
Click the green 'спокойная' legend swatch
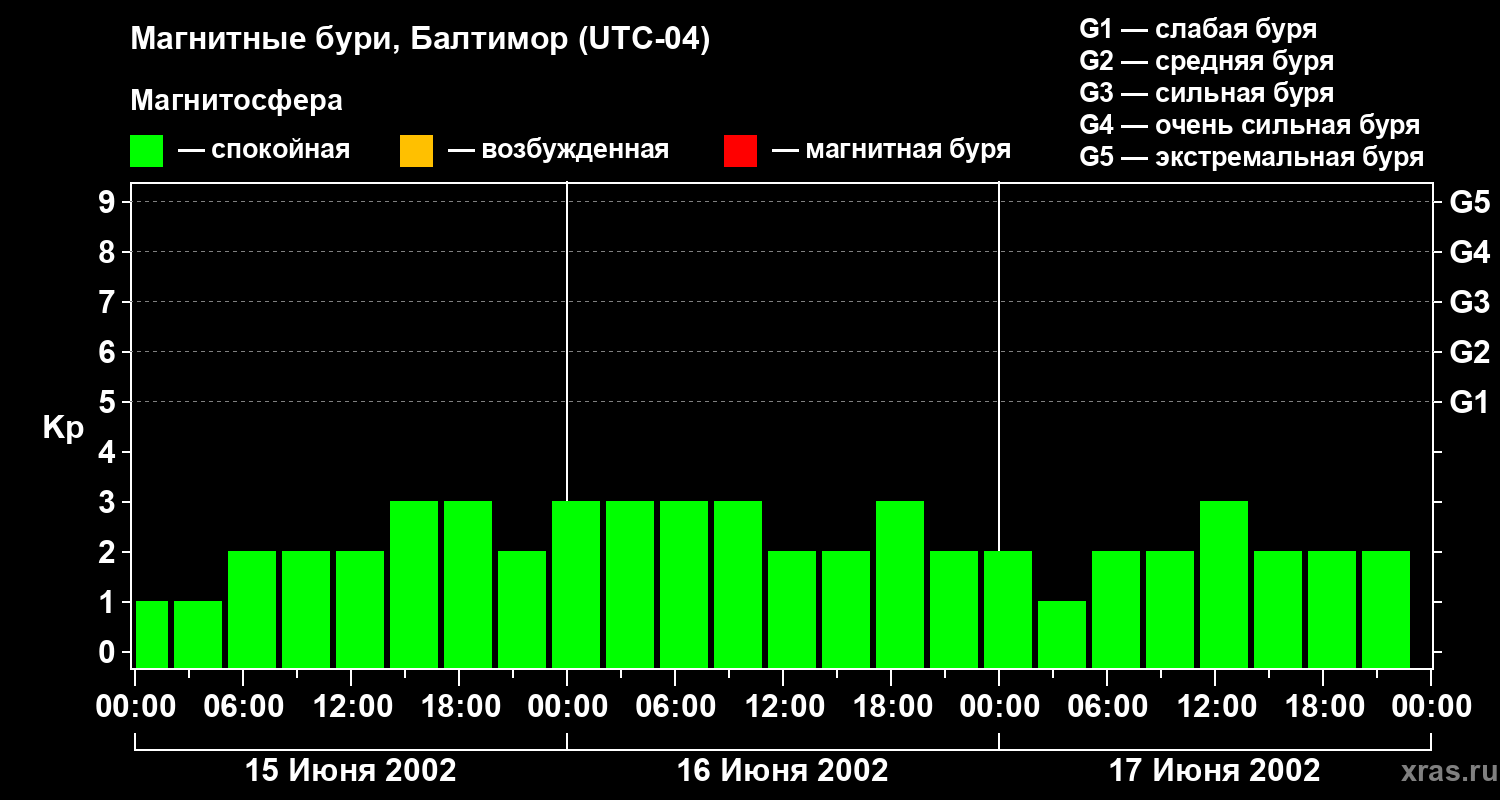click(x=147, y=151)
